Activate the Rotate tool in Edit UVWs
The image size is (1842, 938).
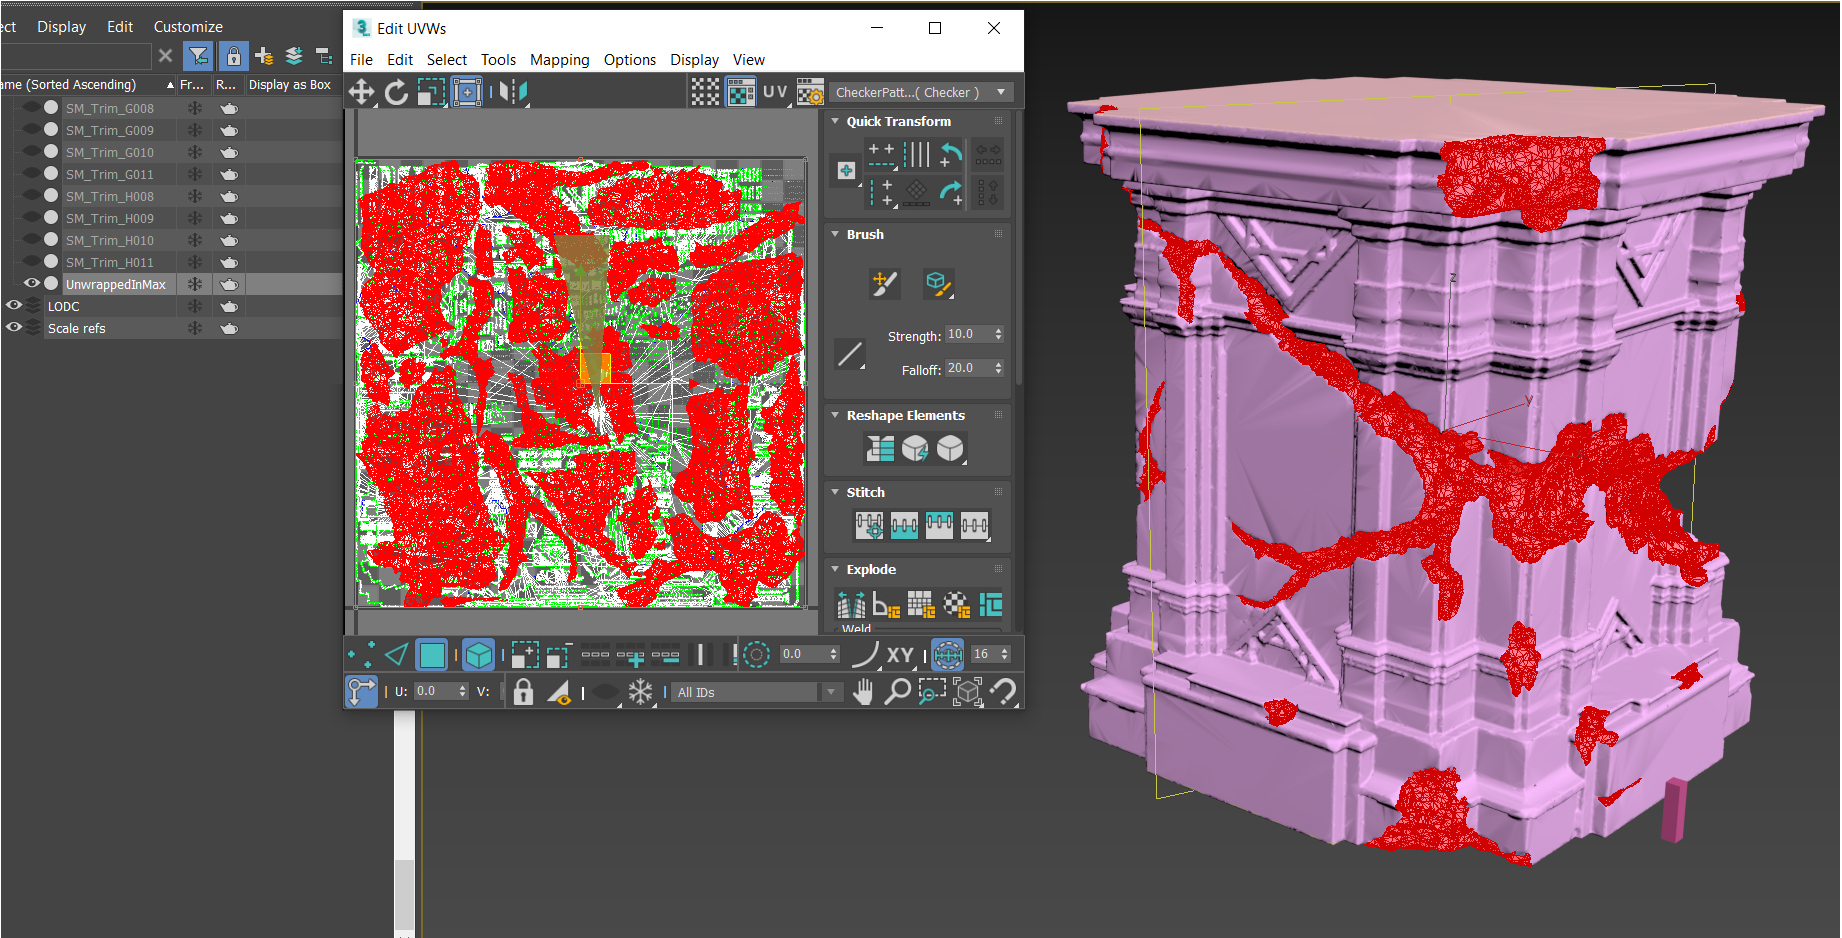[396, 93]
